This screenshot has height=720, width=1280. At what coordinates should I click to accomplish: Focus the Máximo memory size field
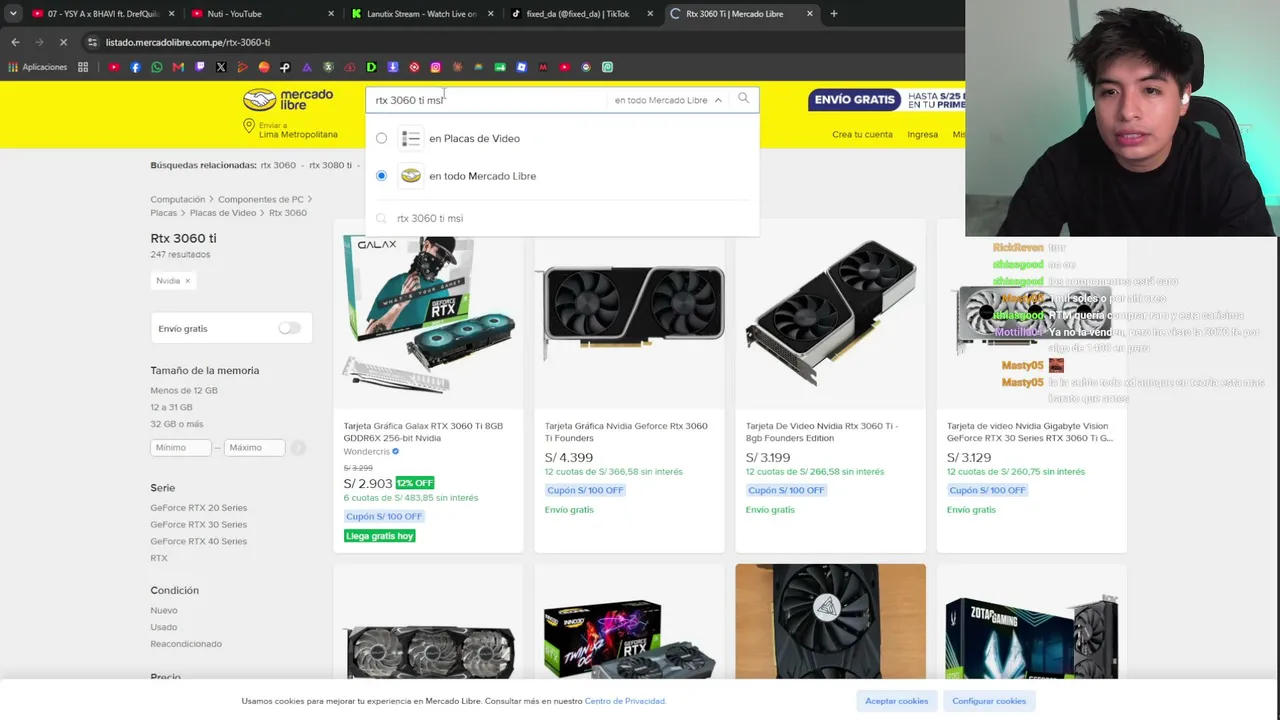pyautogui.click(x=254, y=448)
